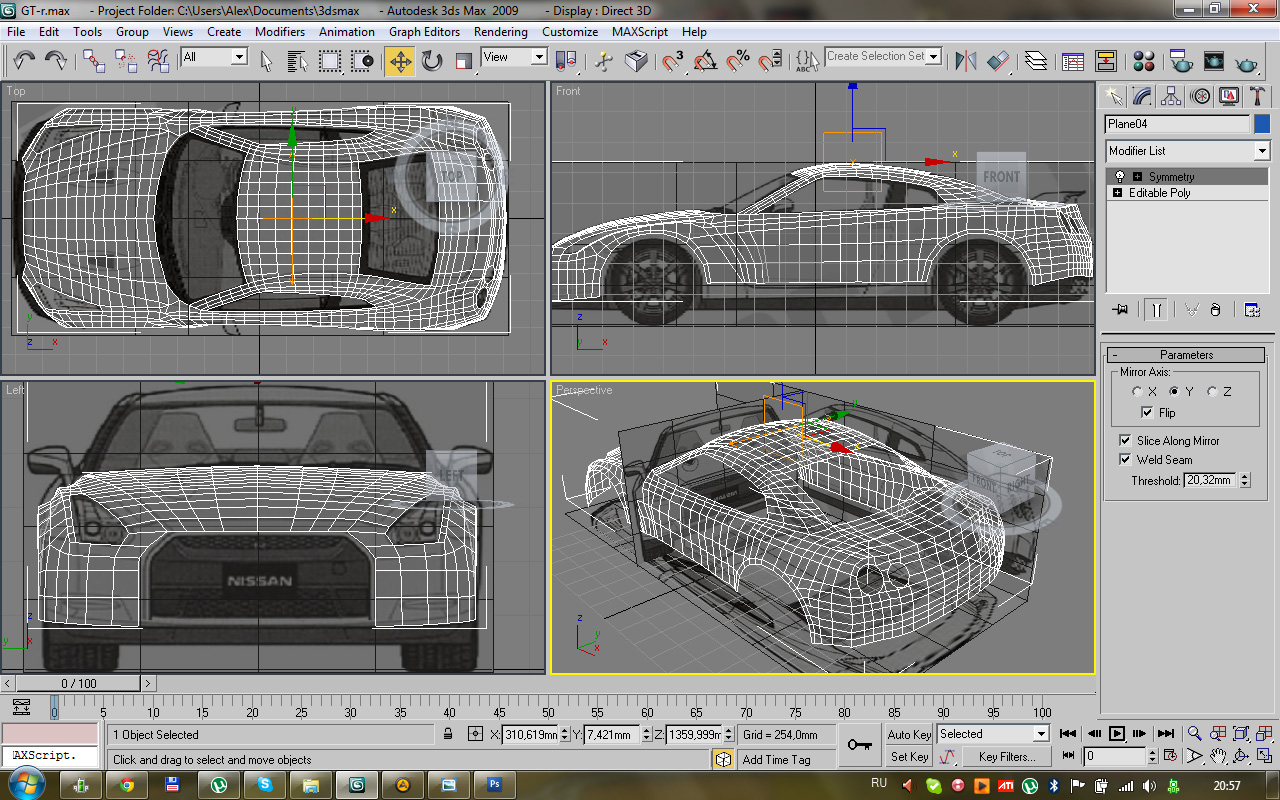Image resolution: width=1280 pixels, height=800 pixels.
Task: Click the Key Filters button
Action: 1006,757
